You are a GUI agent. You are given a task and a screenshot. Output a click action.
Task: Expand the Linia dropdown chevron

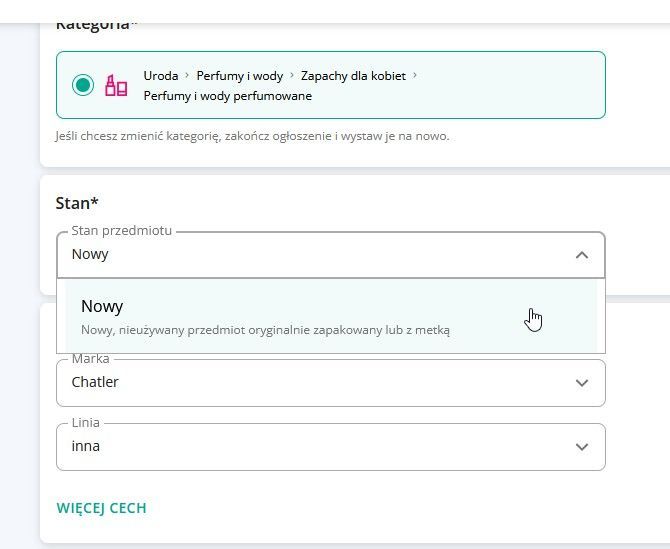click(x=582, y=447)
